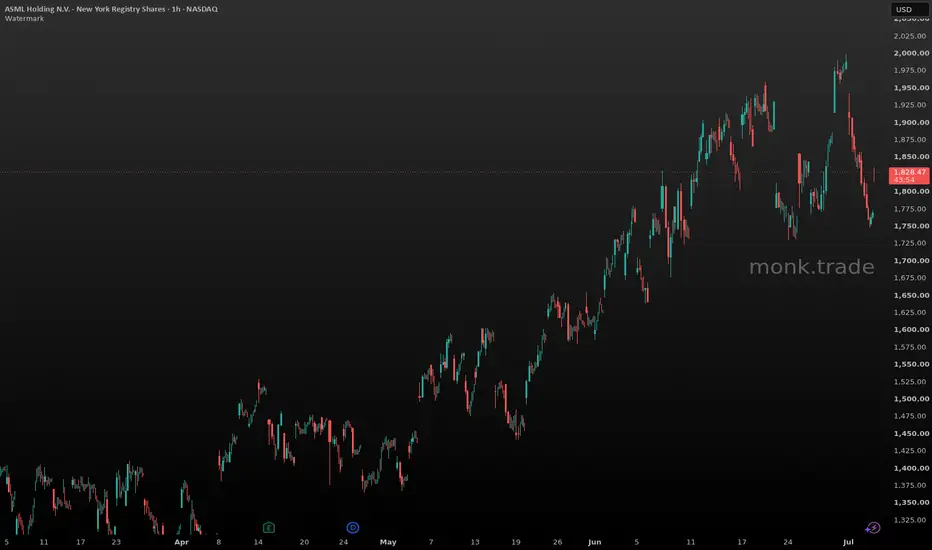Click the 1,775.00 price axis label
The height and width of the screenshot is (550, 932).
point(910,209)
